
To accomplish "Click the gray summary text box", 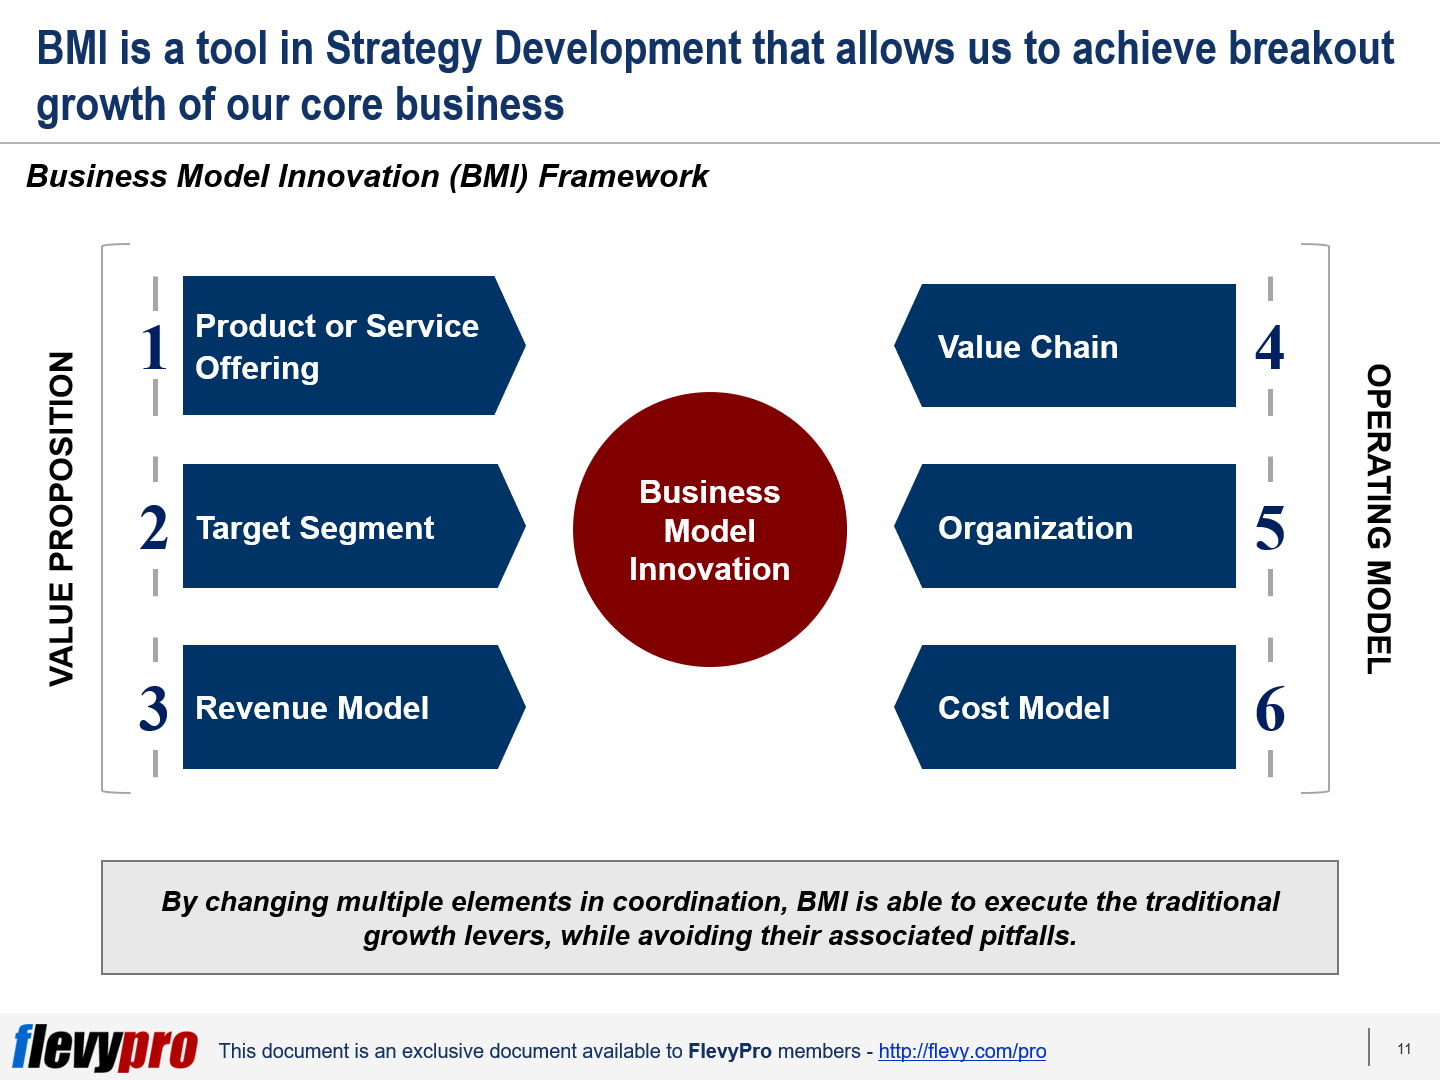I will pyautogui.click(x=720, y=917).
